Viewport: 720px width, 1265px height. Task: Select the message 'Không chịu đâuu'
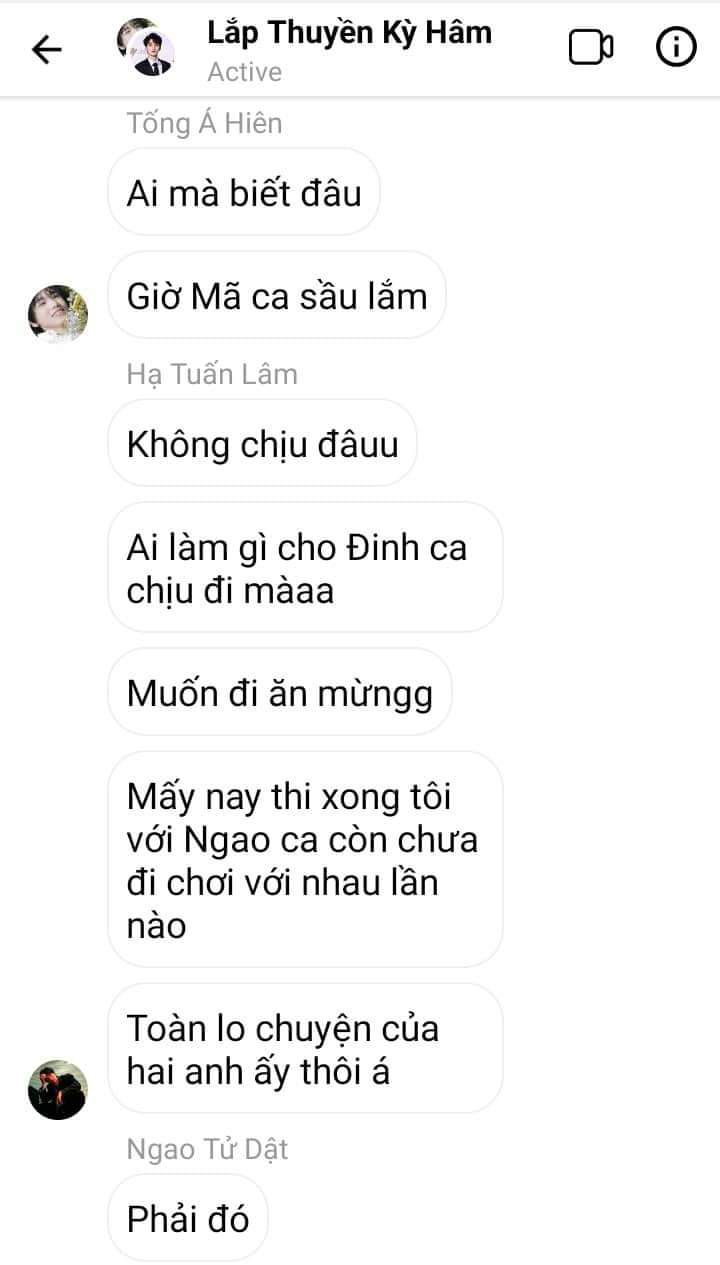click(262, 443)
